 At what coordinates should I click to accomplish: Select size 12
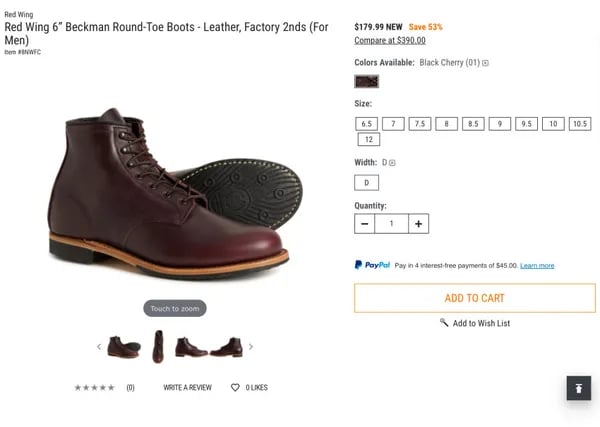[368, 139]
